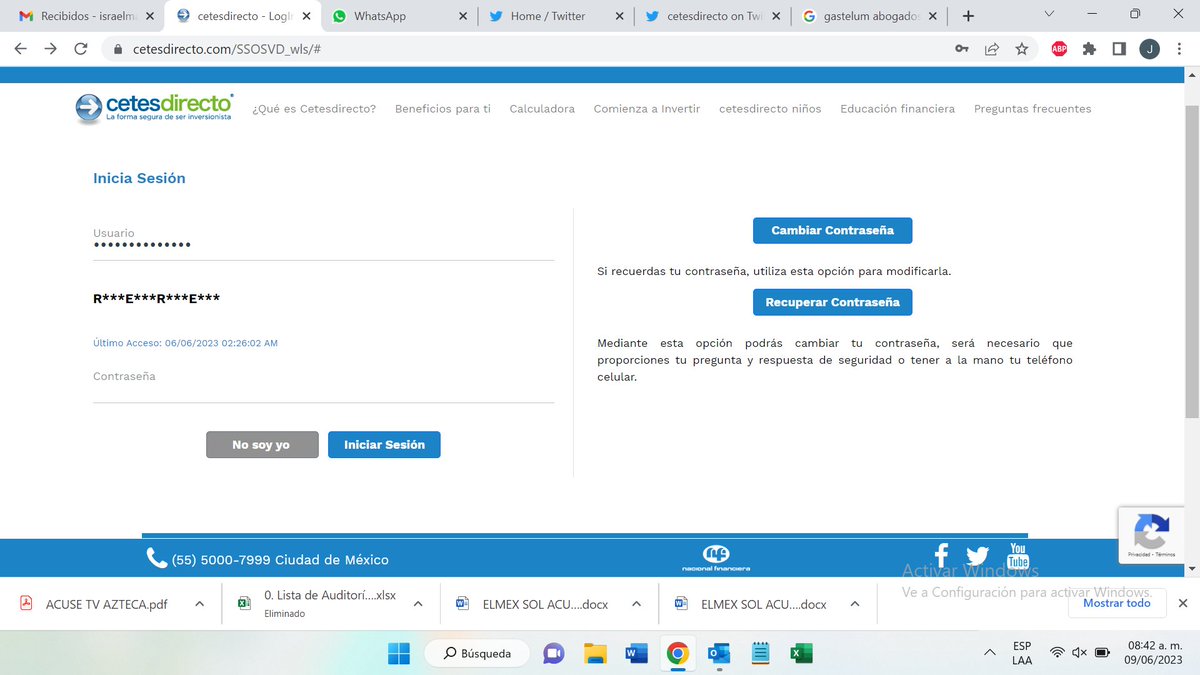1200x675 pixels.
Task: Expand options for ACUSE TV AZTECA.pdf download
Action: 200,604
